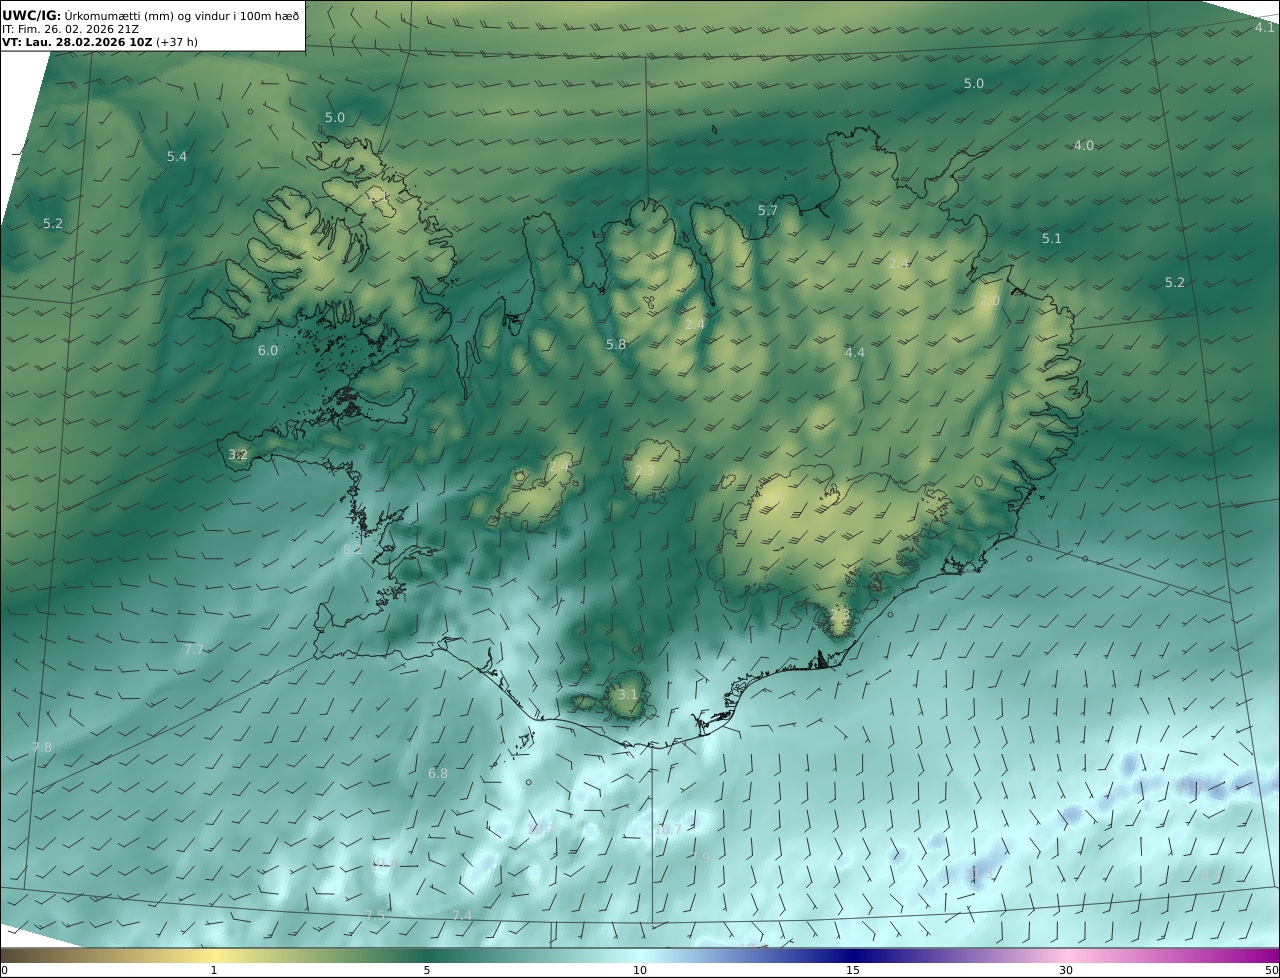Select the 2.0 value label on the map

pyautogui.click(x=990, y=301)
